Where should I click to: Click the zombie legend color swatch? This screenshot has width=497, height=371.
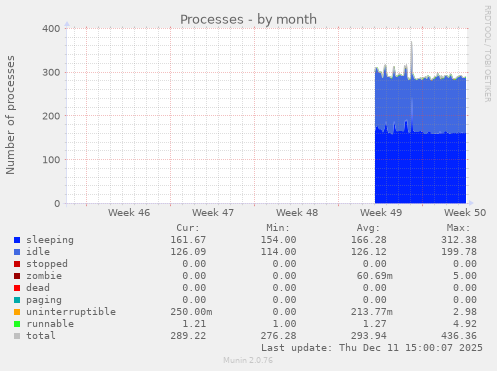click(17, 276)
